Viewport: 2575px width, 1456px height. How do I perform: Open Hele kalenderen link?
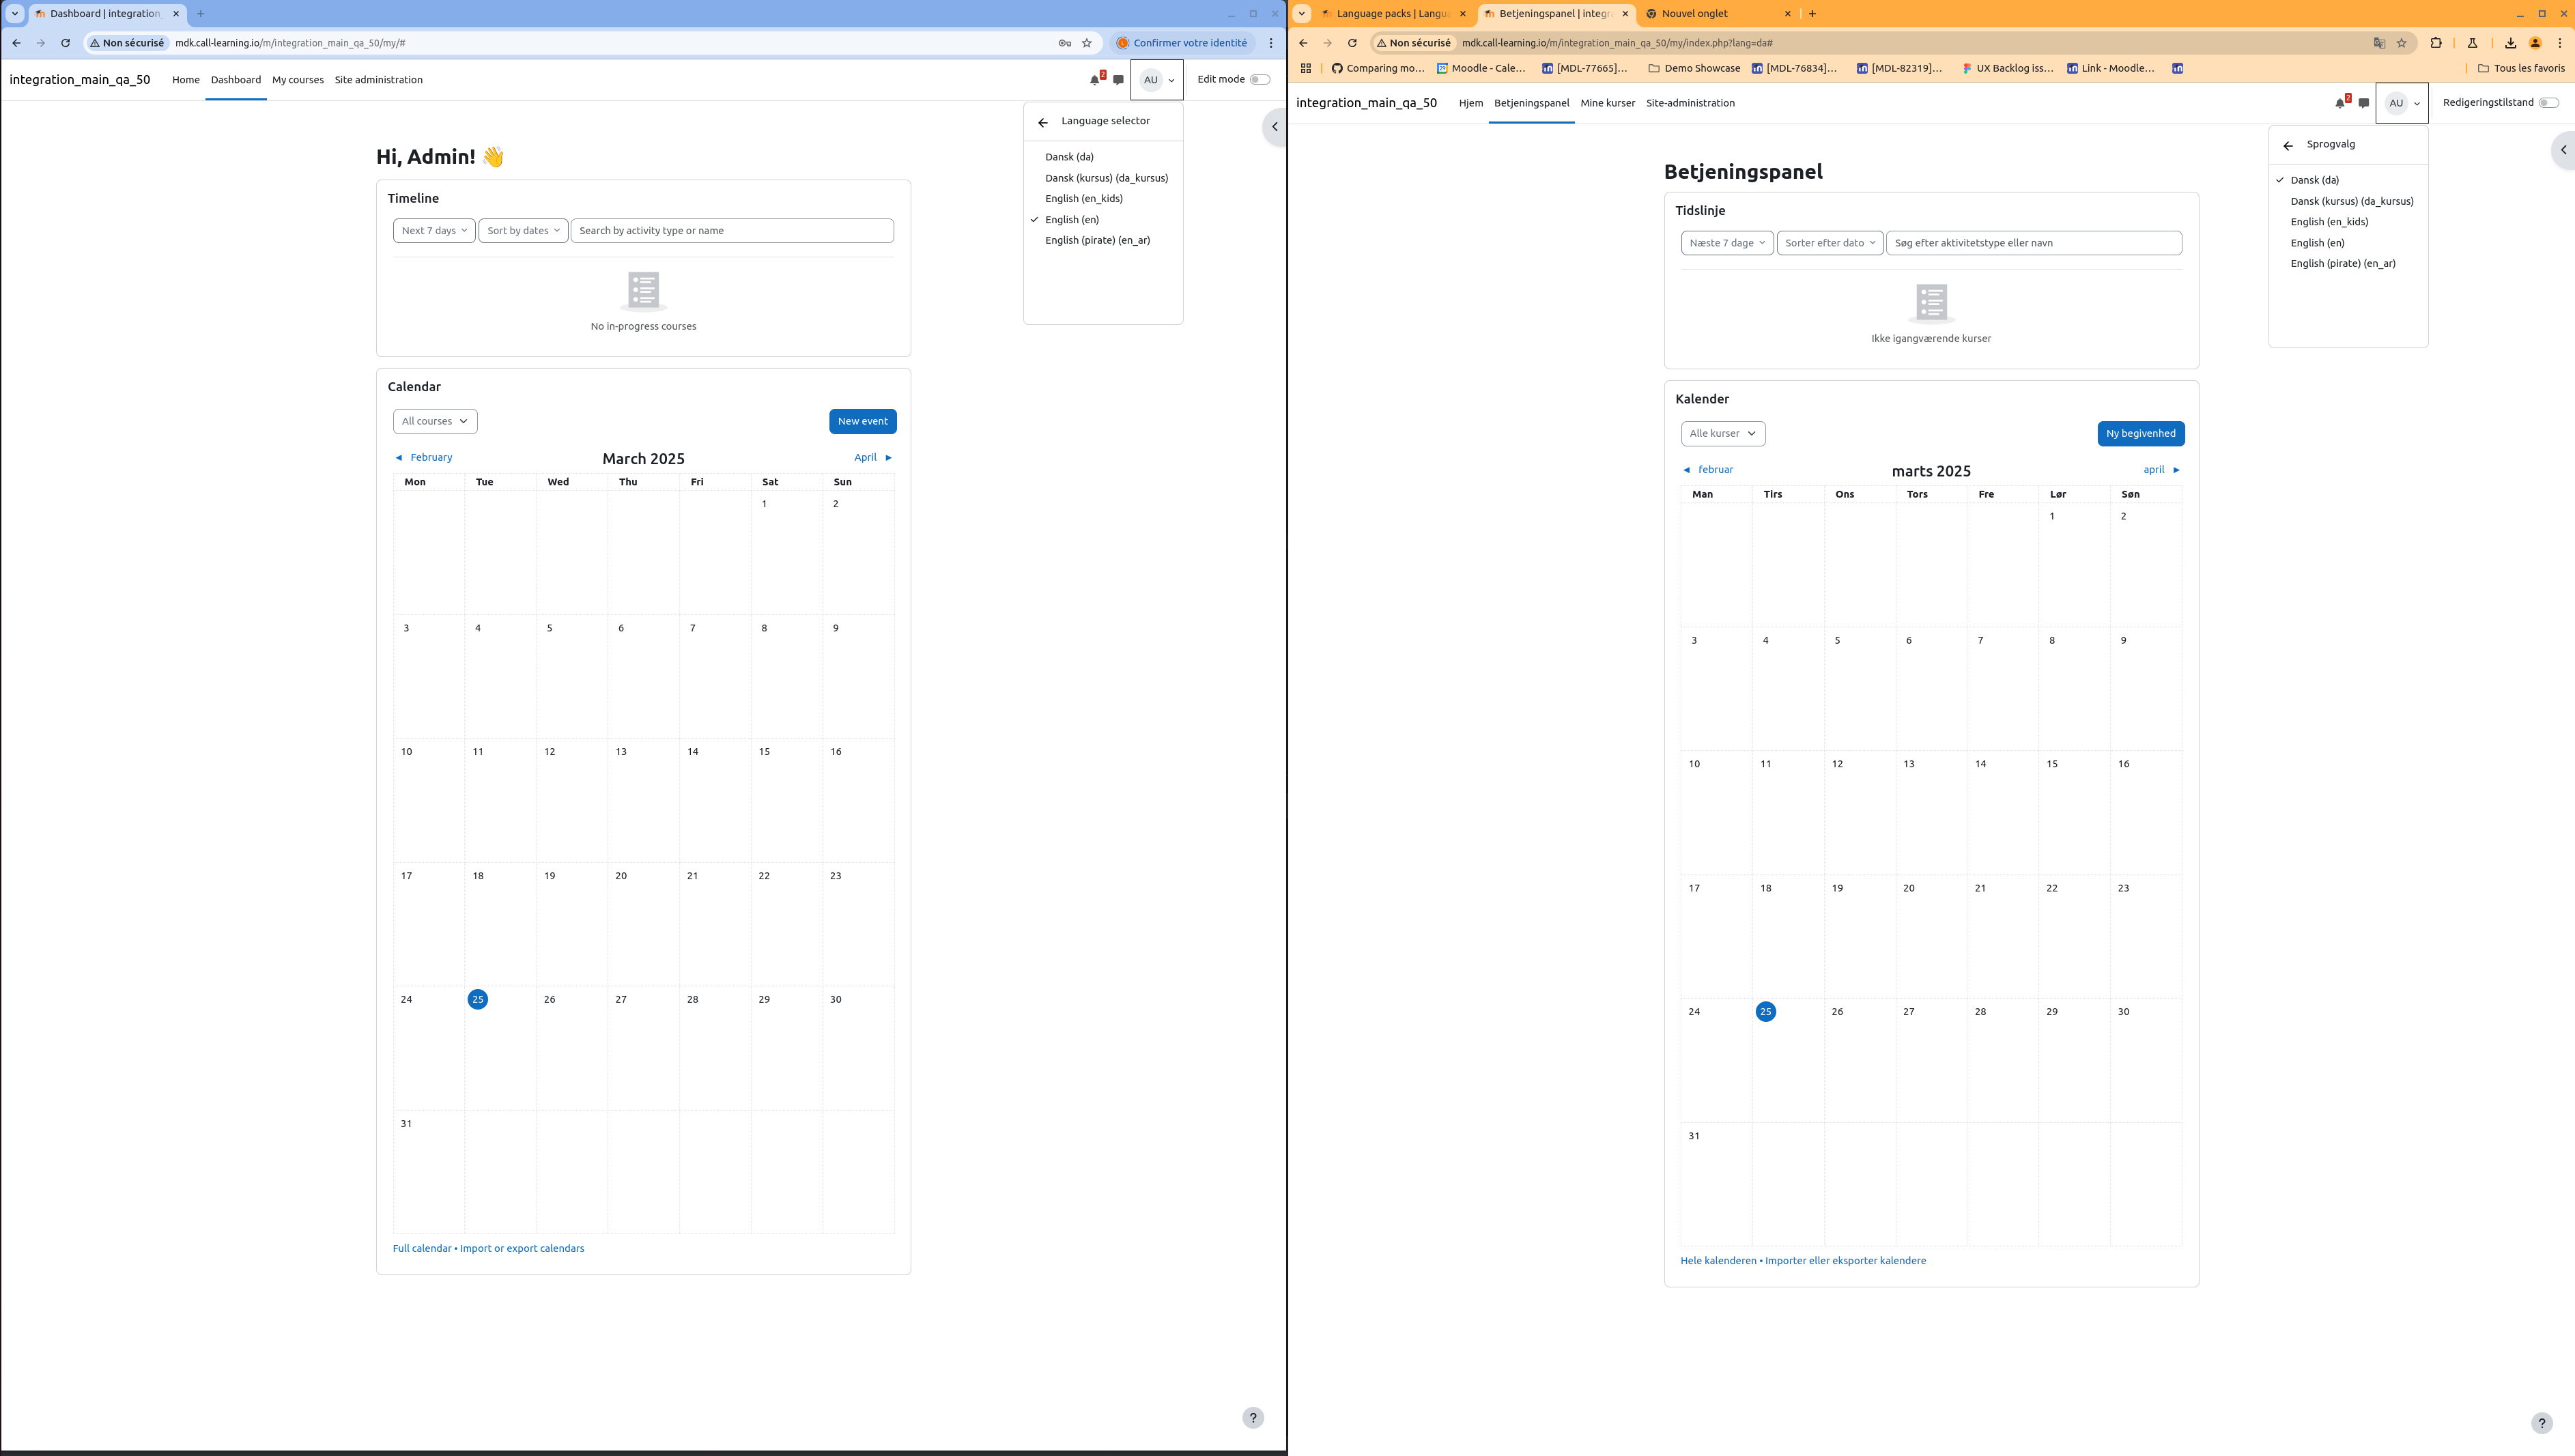1718,1261
